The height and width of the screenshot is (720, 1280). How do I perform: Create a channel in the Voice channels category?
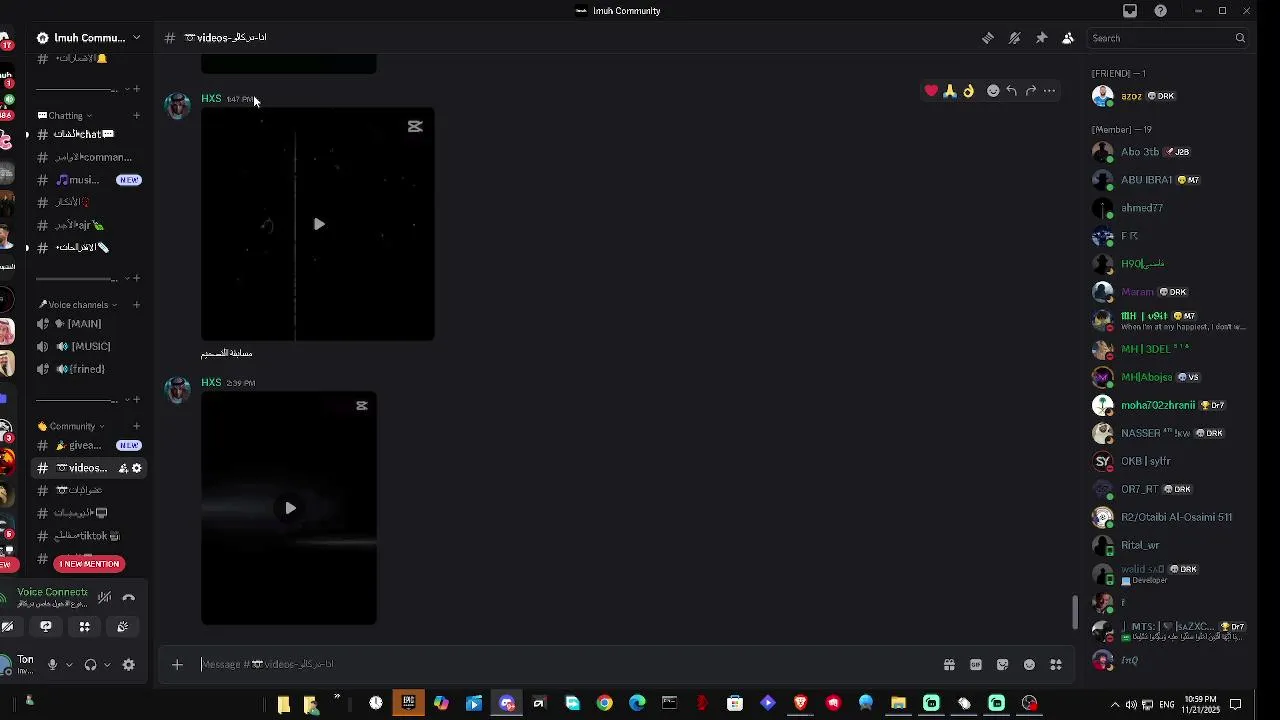(x=137, y=305)
